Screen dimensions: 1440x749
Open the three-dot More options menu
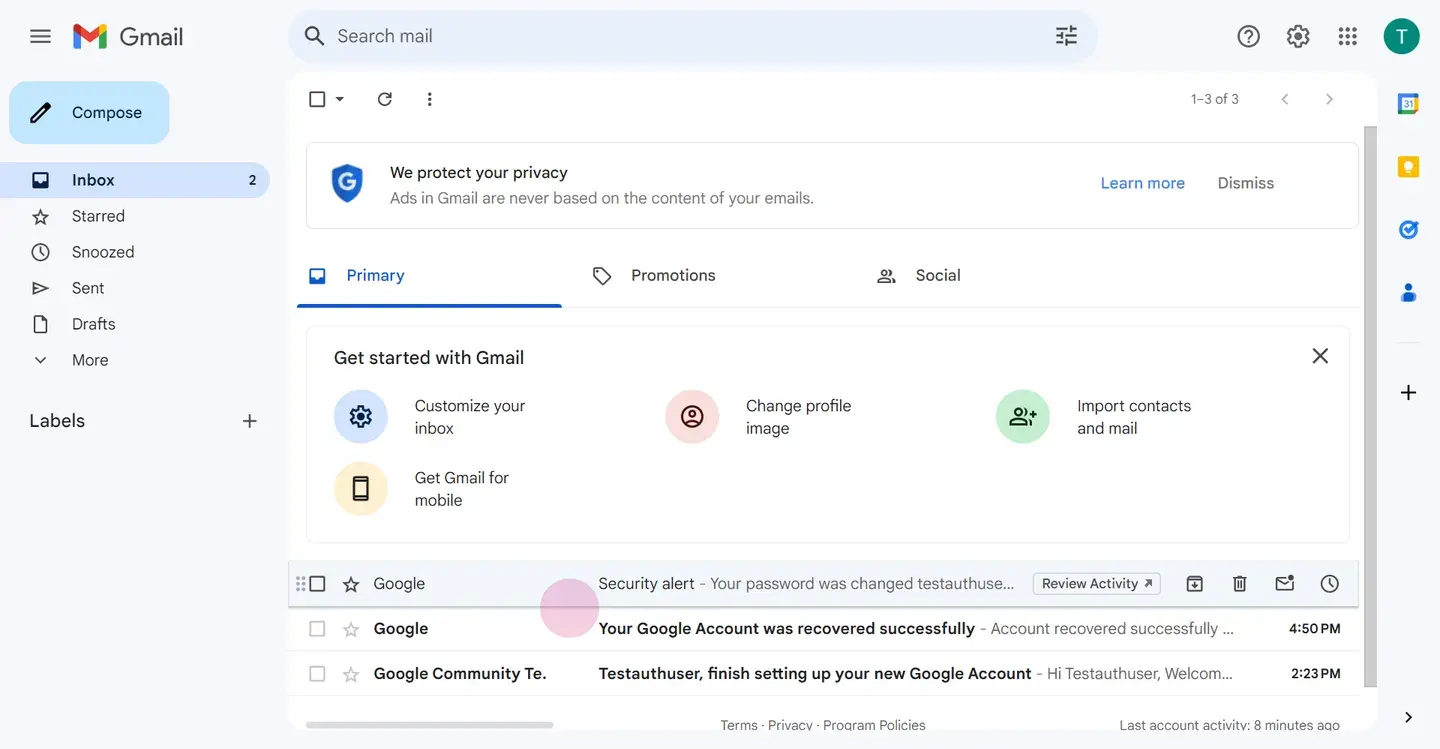[429, 99]
